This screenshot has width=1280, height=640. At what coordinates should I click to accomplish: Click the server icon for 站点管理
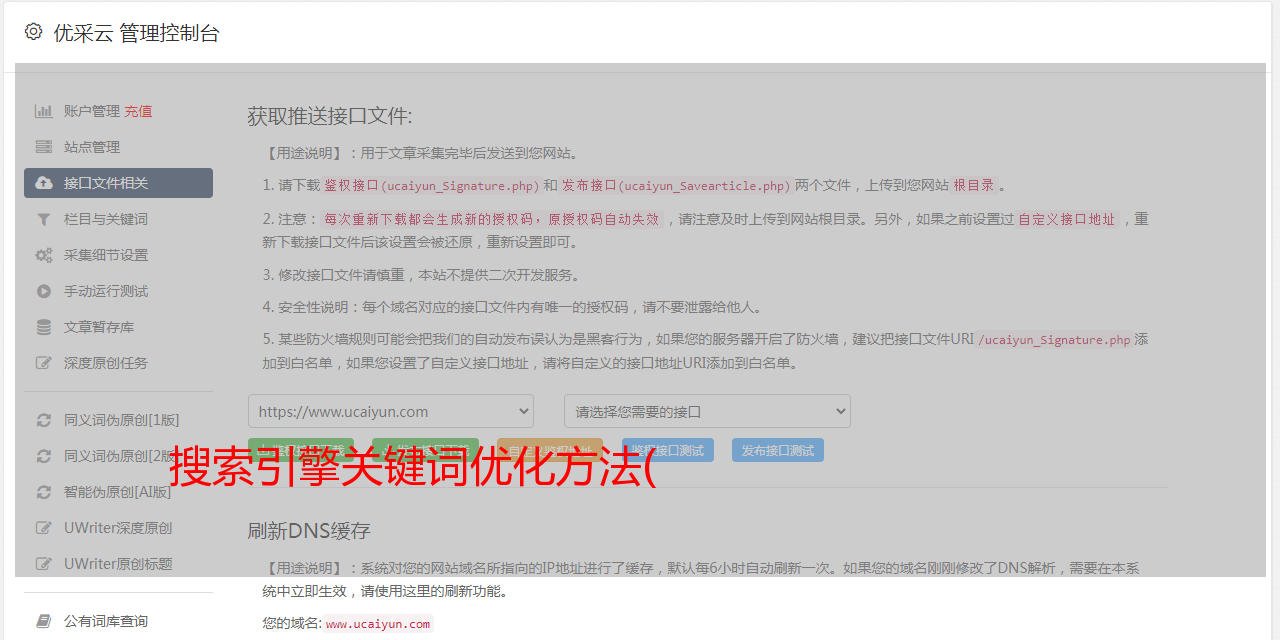click(44, 147)
